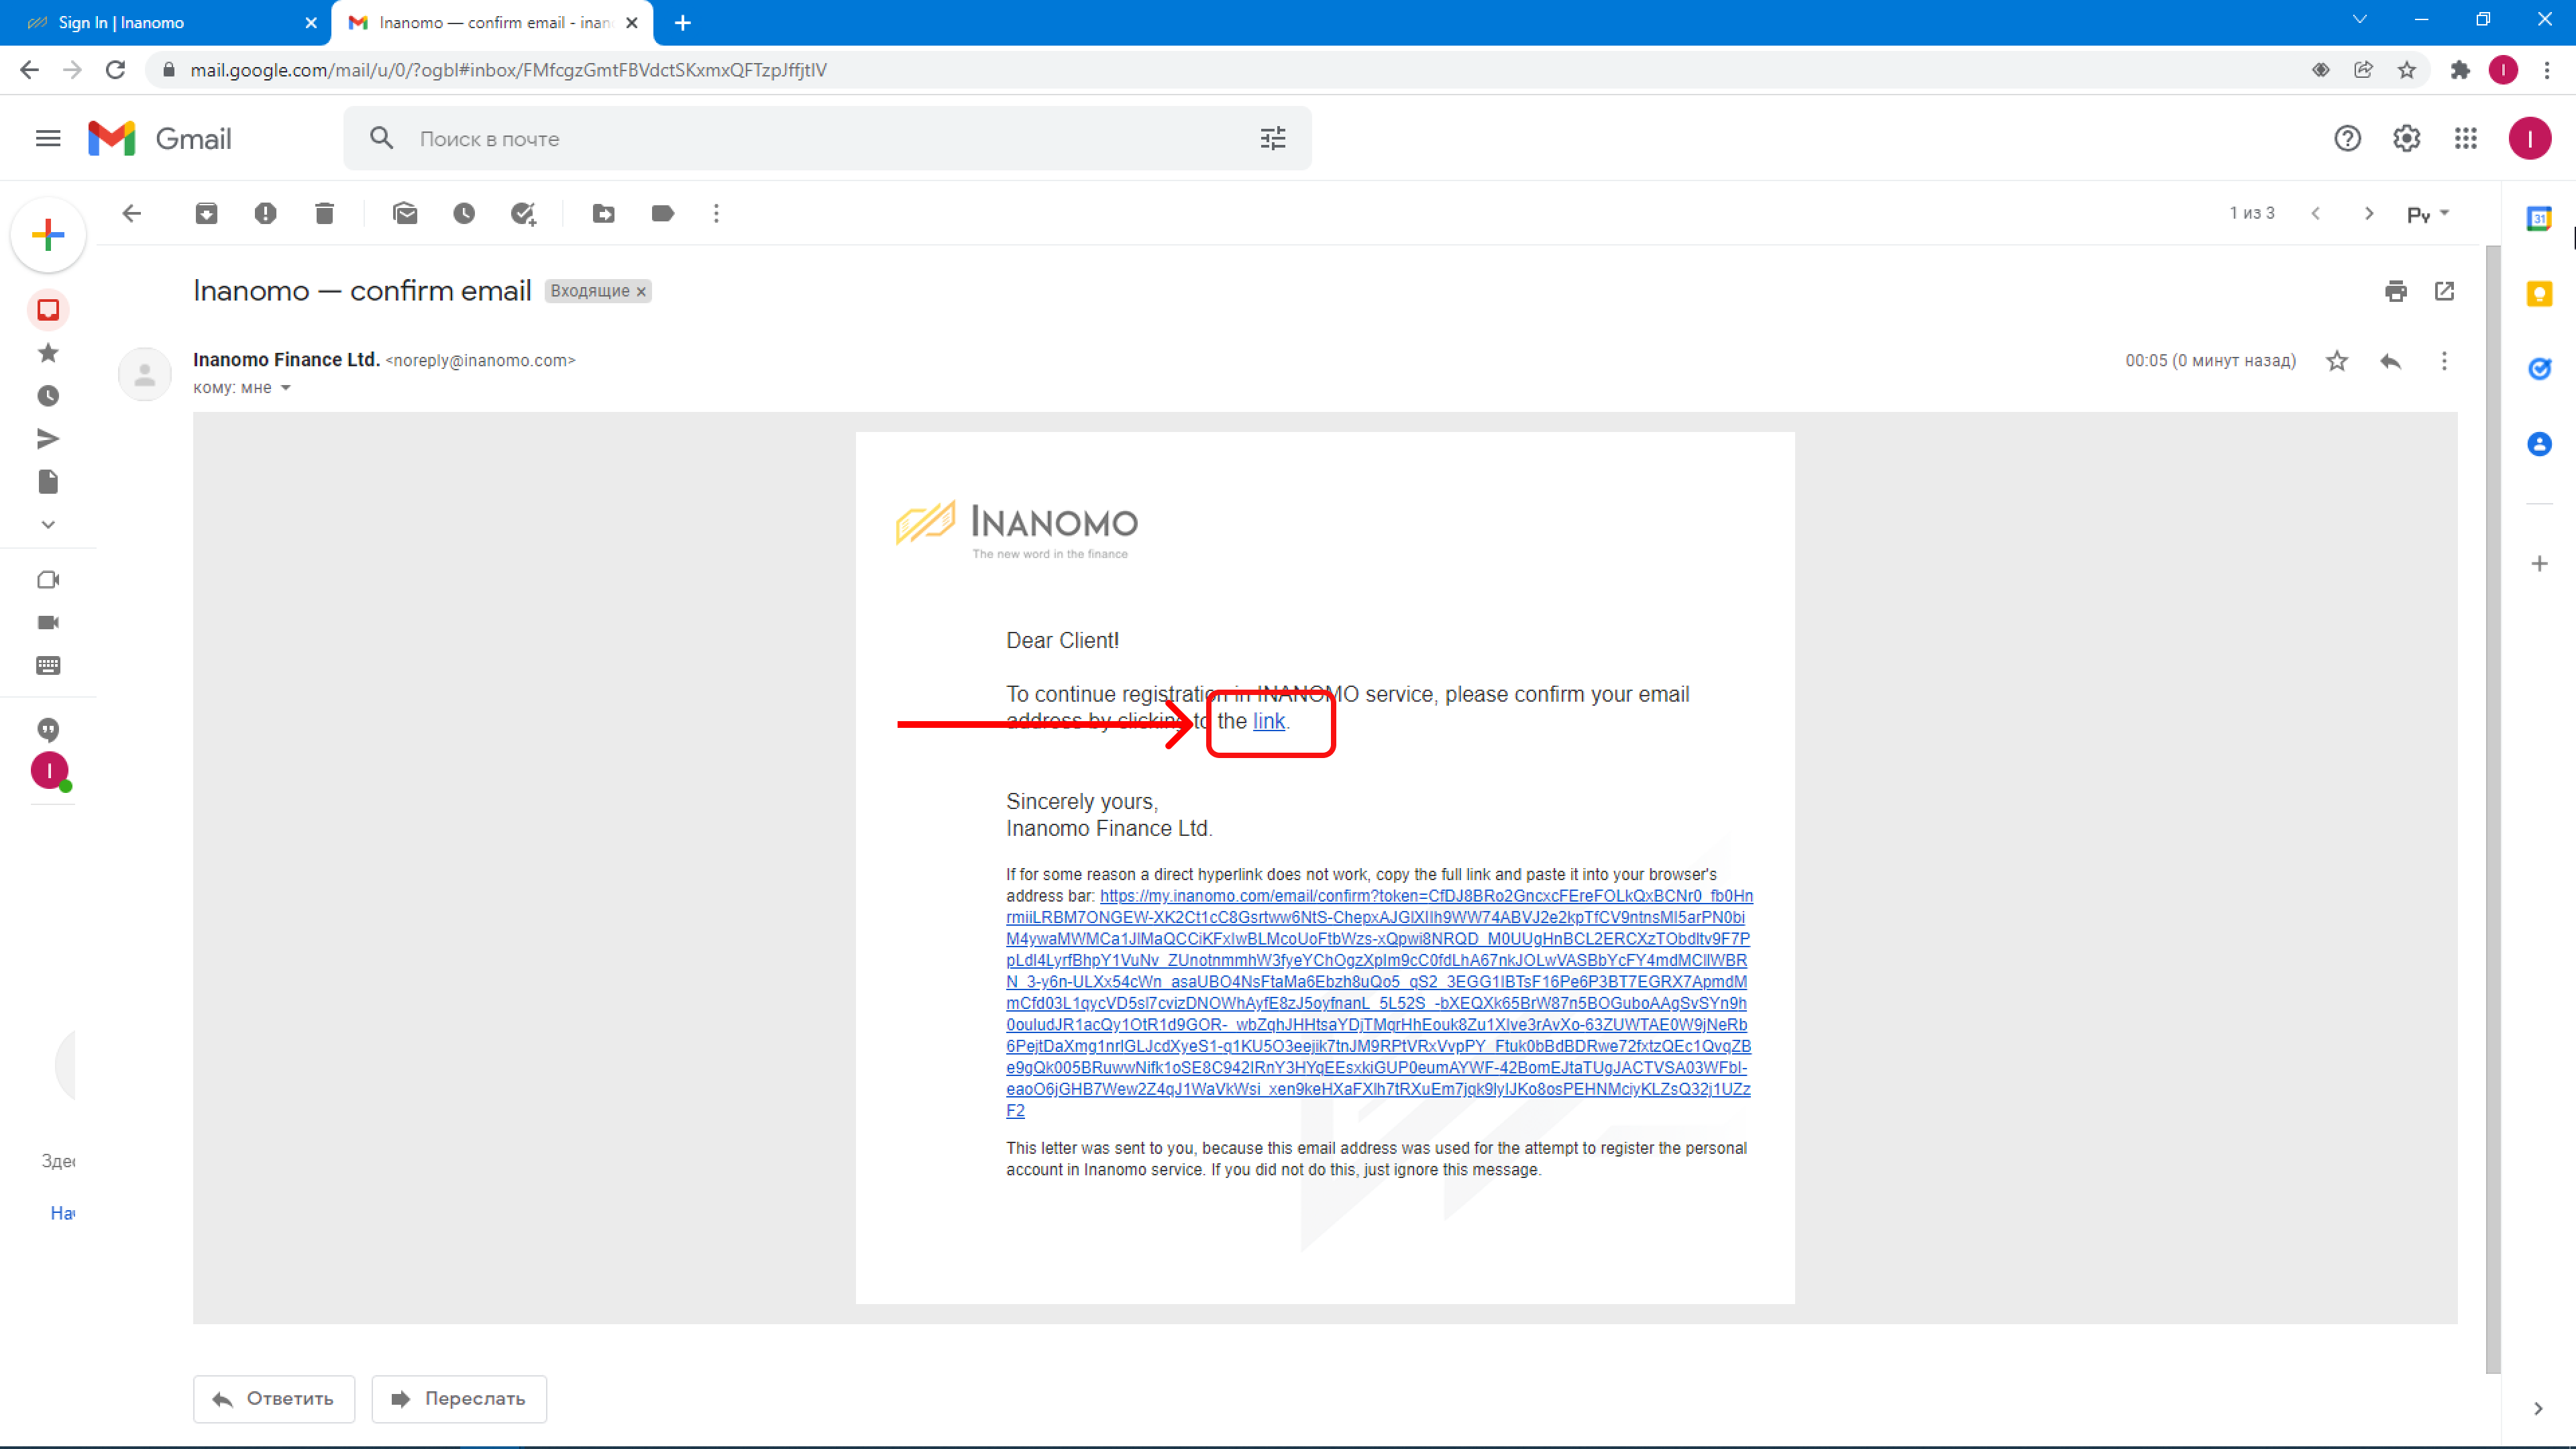The width and height of the screenshot is (2576, 1449).
Task: Open Sent folder in sidebar
Action: coord(48,439)
